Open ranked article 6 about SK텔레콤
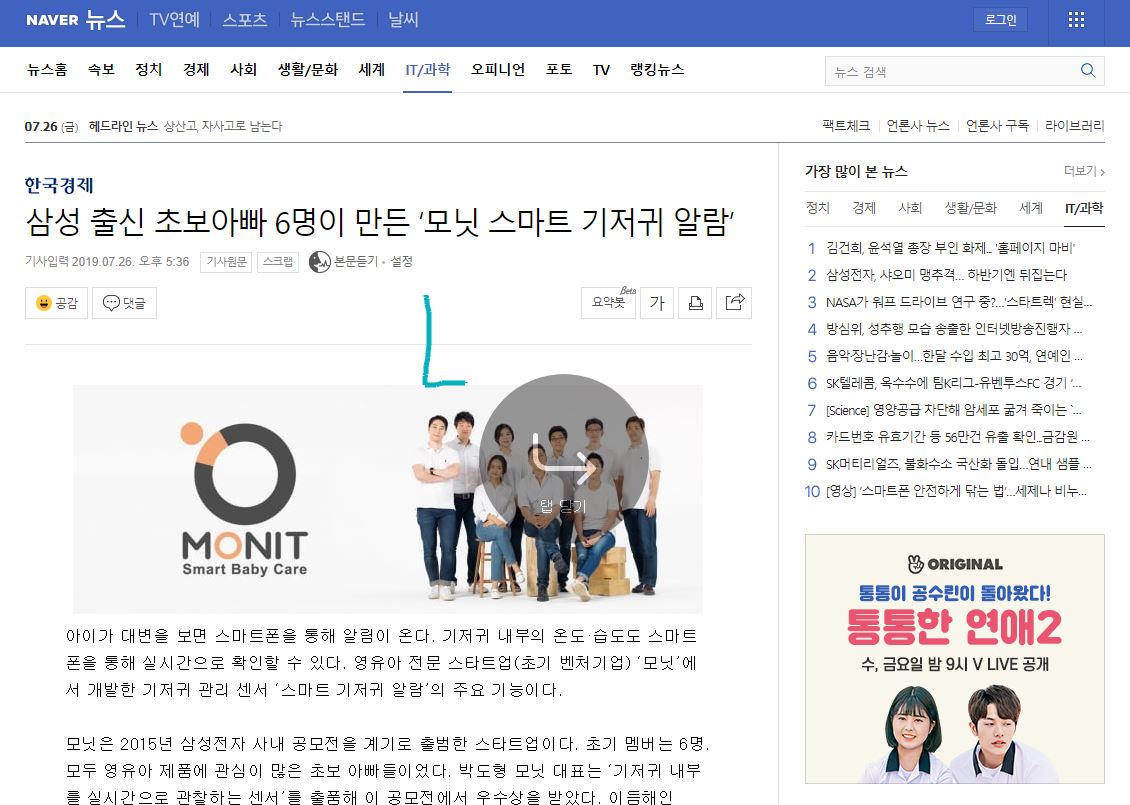The image size is (1130, 805). [953, 383]
